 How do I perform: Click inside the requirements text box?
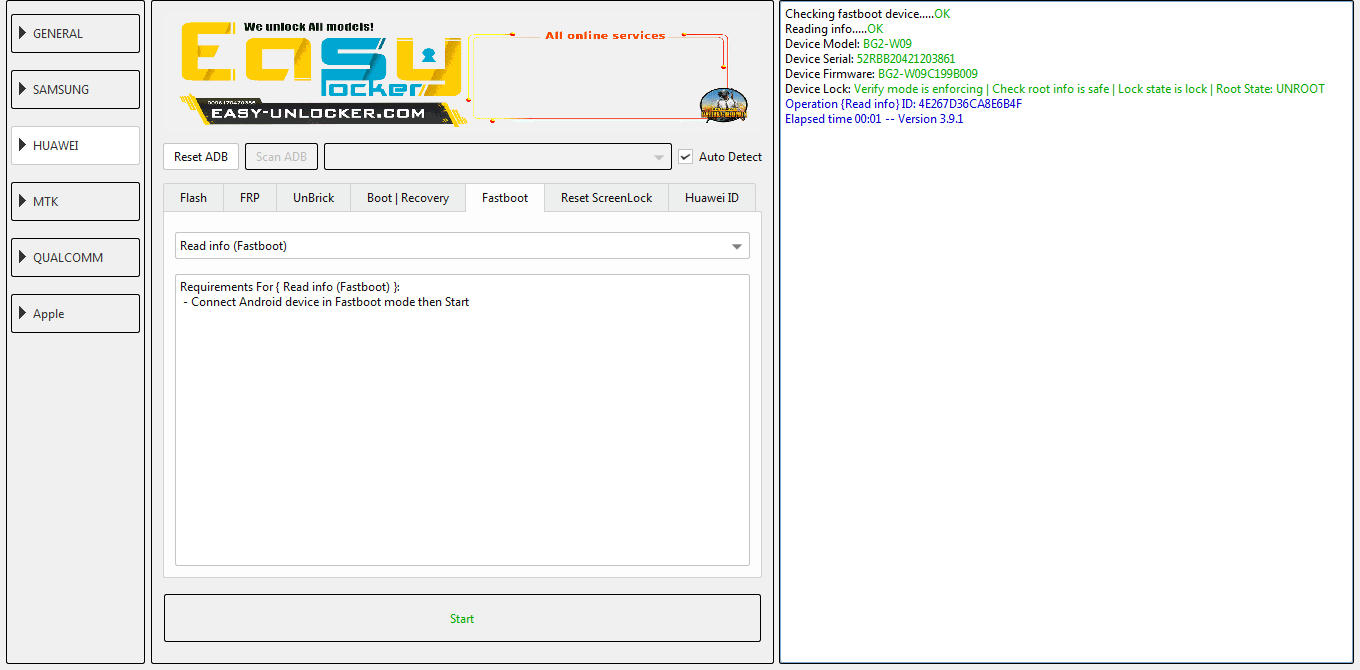point(462,420)
